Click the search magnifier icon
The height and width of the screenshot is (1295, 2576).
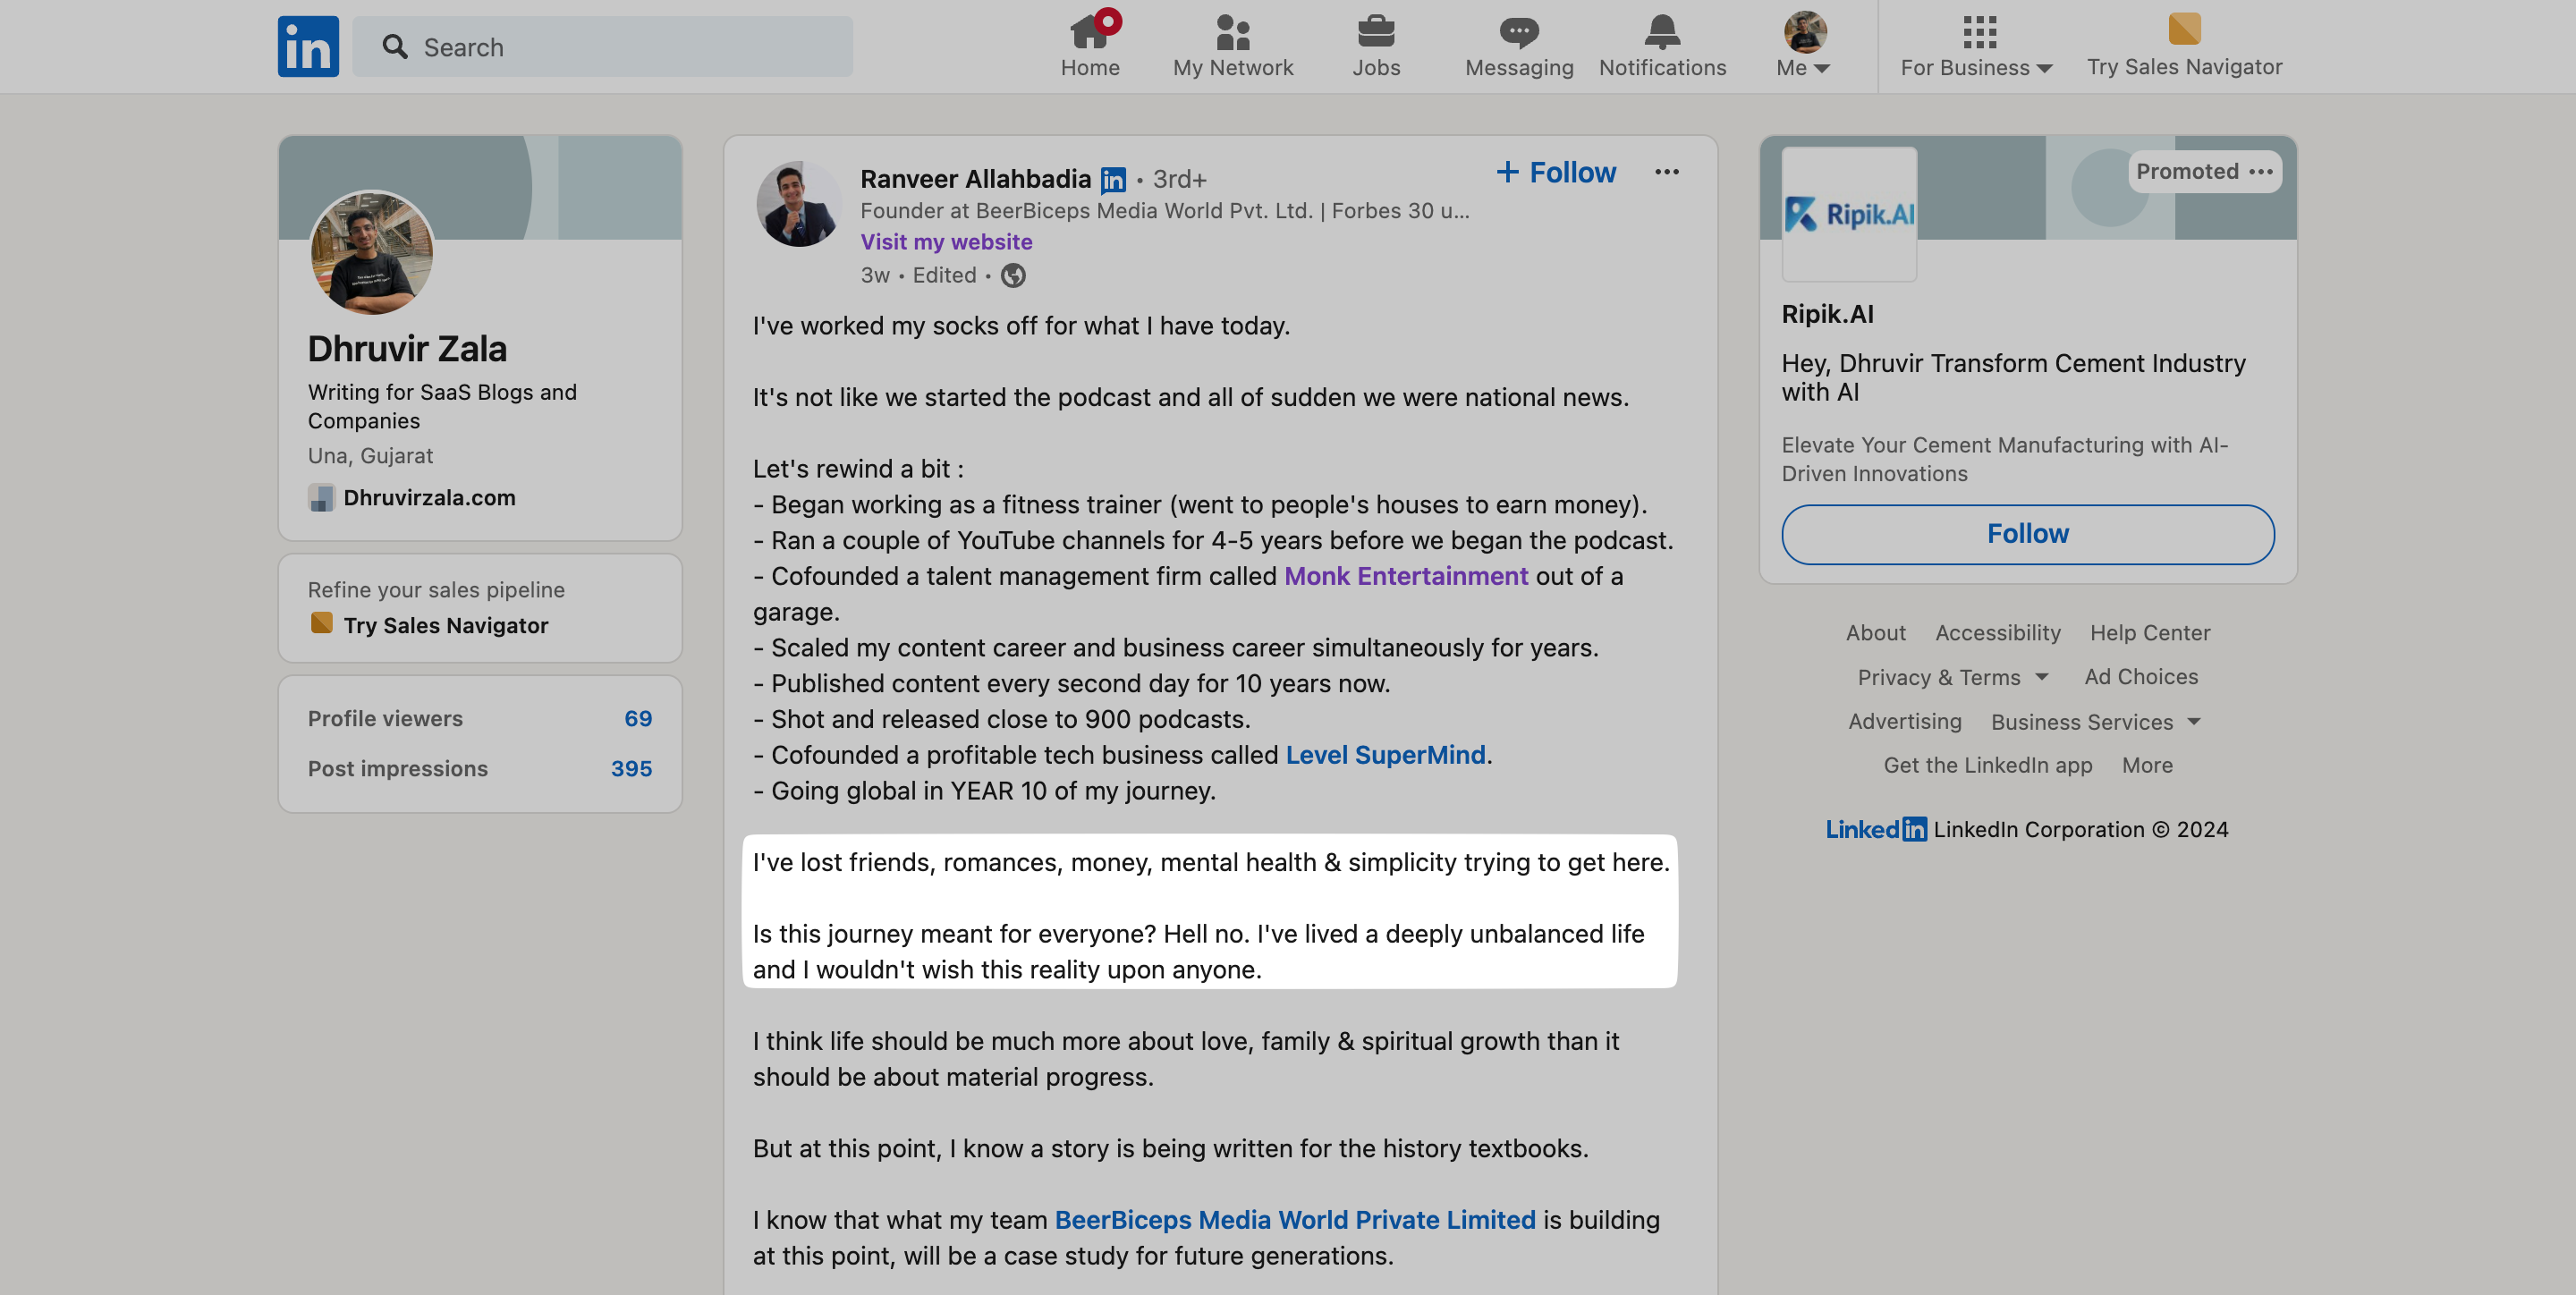click(x=395, y=47)
